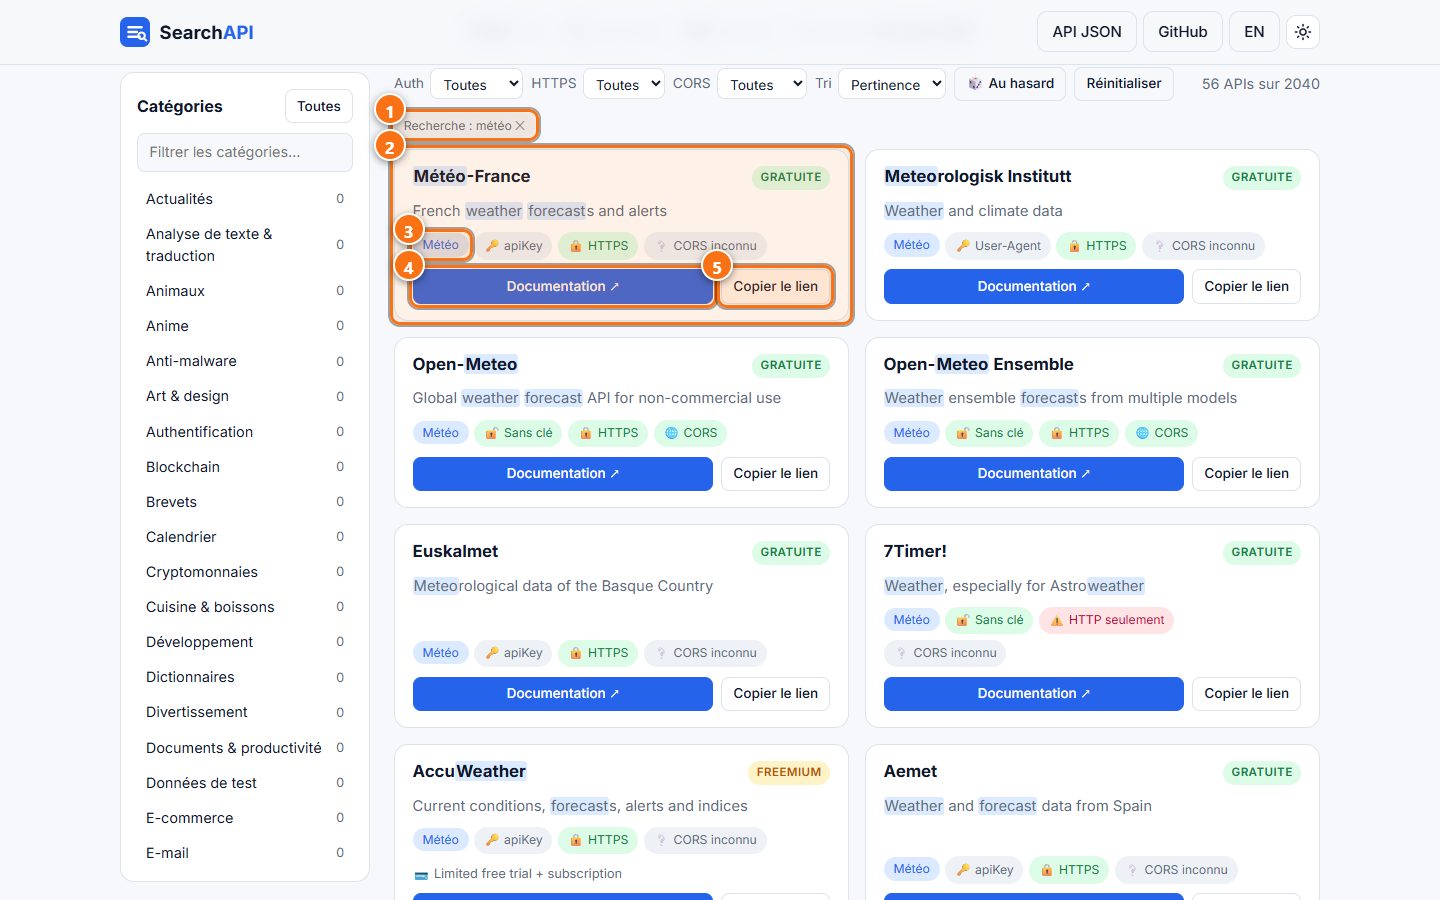The width and height of the screenshot is (1440, 900).
Task: Click the AccuWeather card title
Action: (469, 771)
